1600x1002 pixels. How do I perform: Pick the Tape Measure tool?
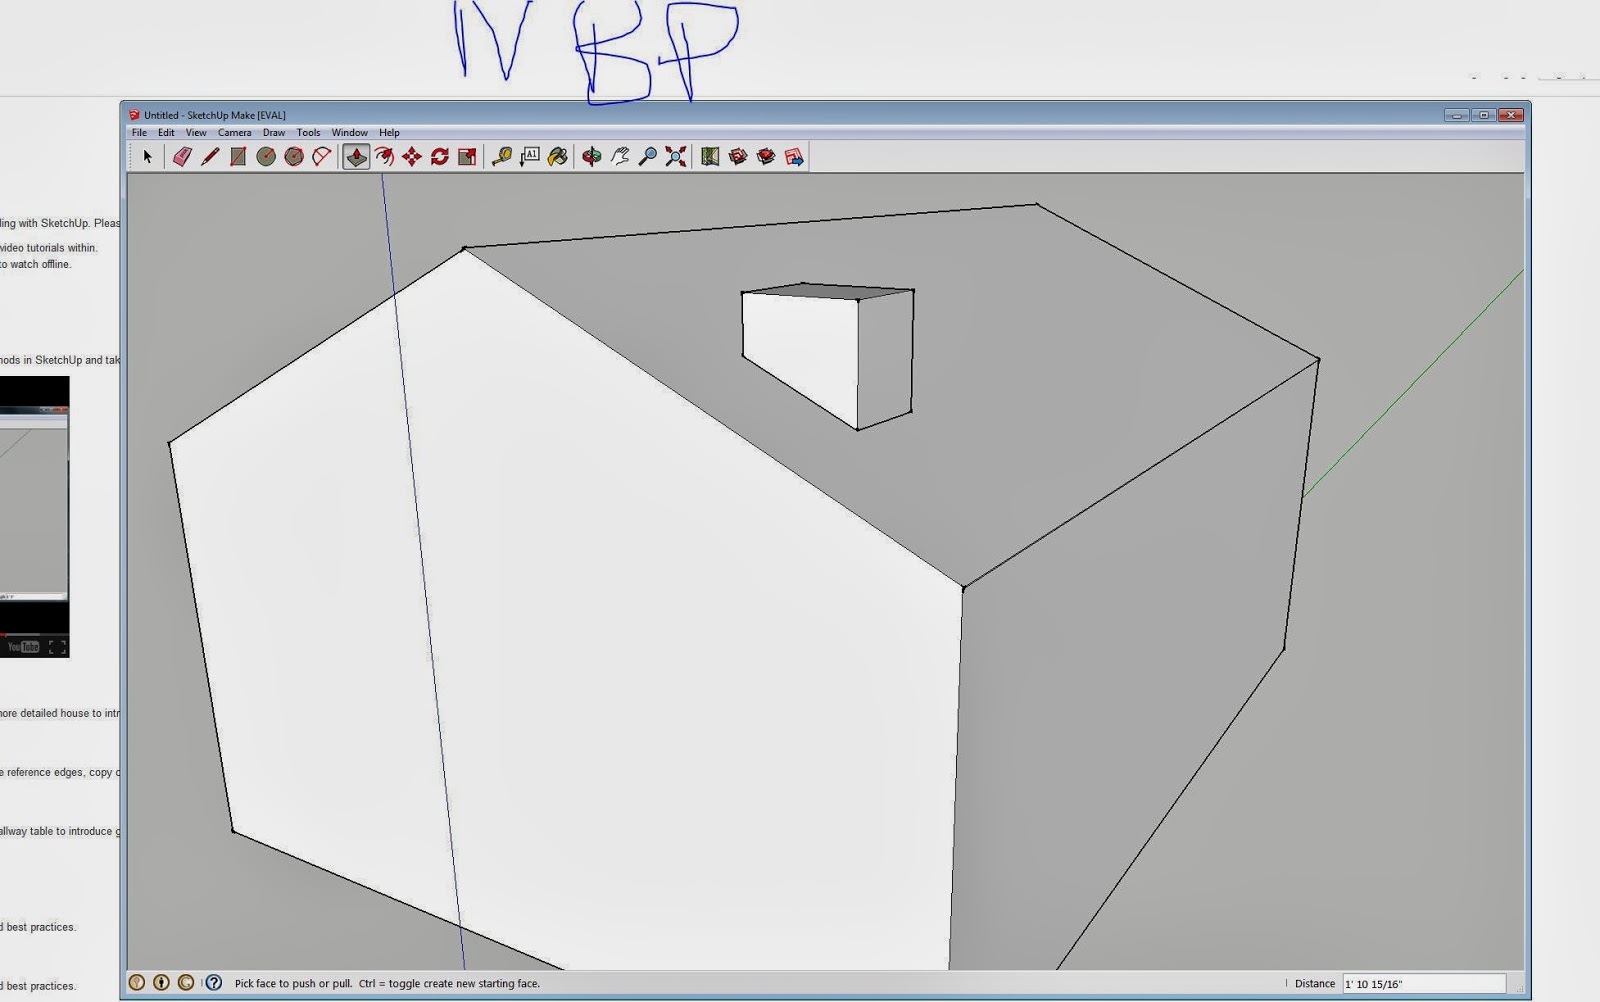click(x=502, y=157)
